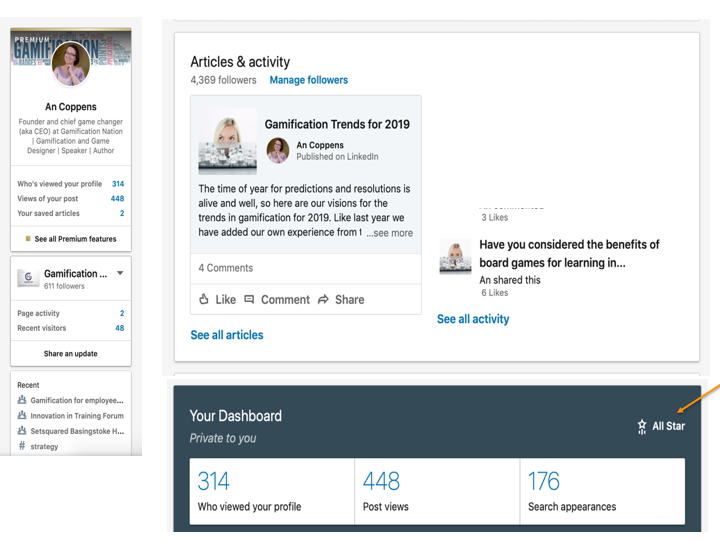Click An Coppens name in sidebar

coord(71,107)
